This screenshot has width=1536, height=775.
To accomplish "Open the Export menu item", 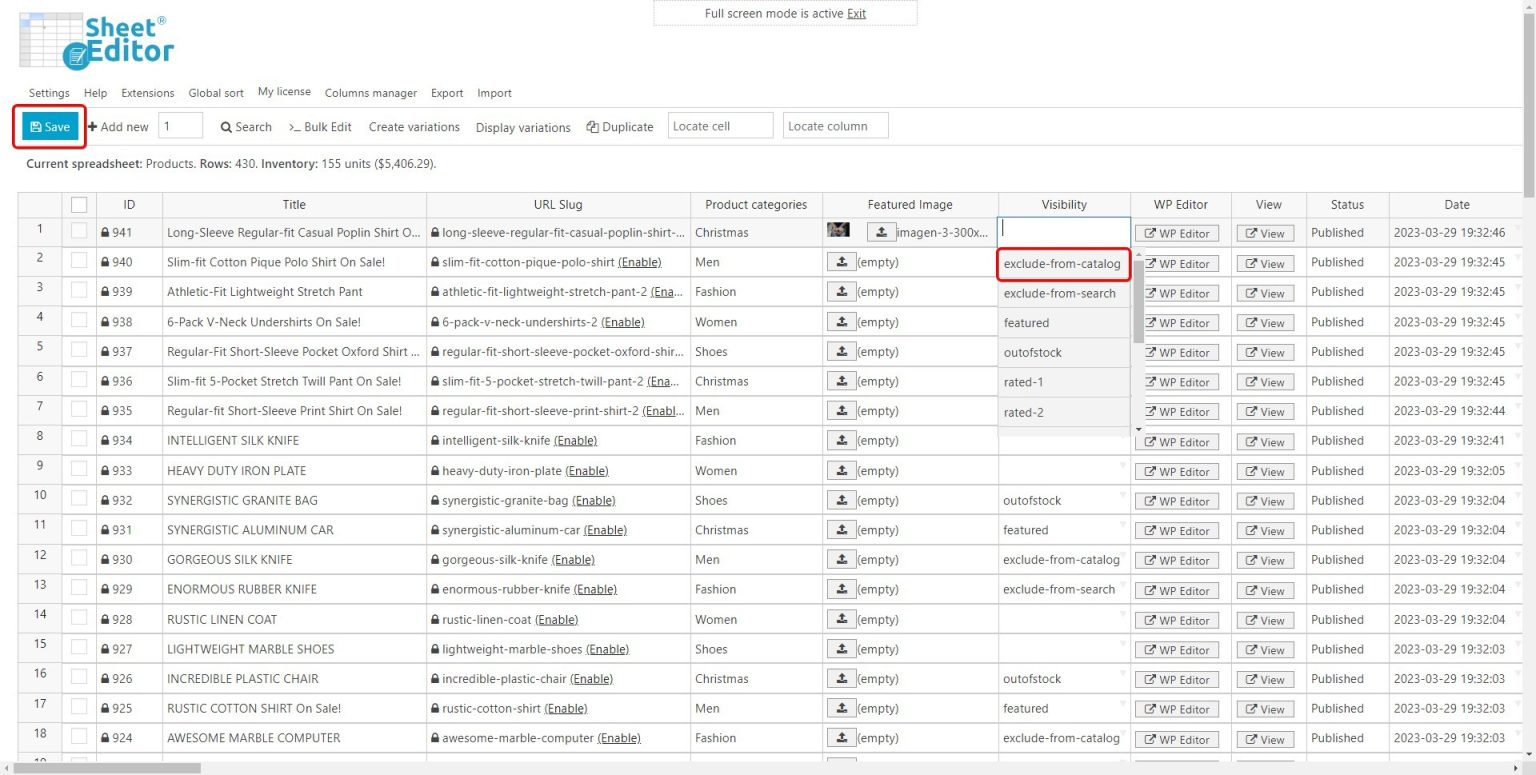I will [x=447, y=92].
